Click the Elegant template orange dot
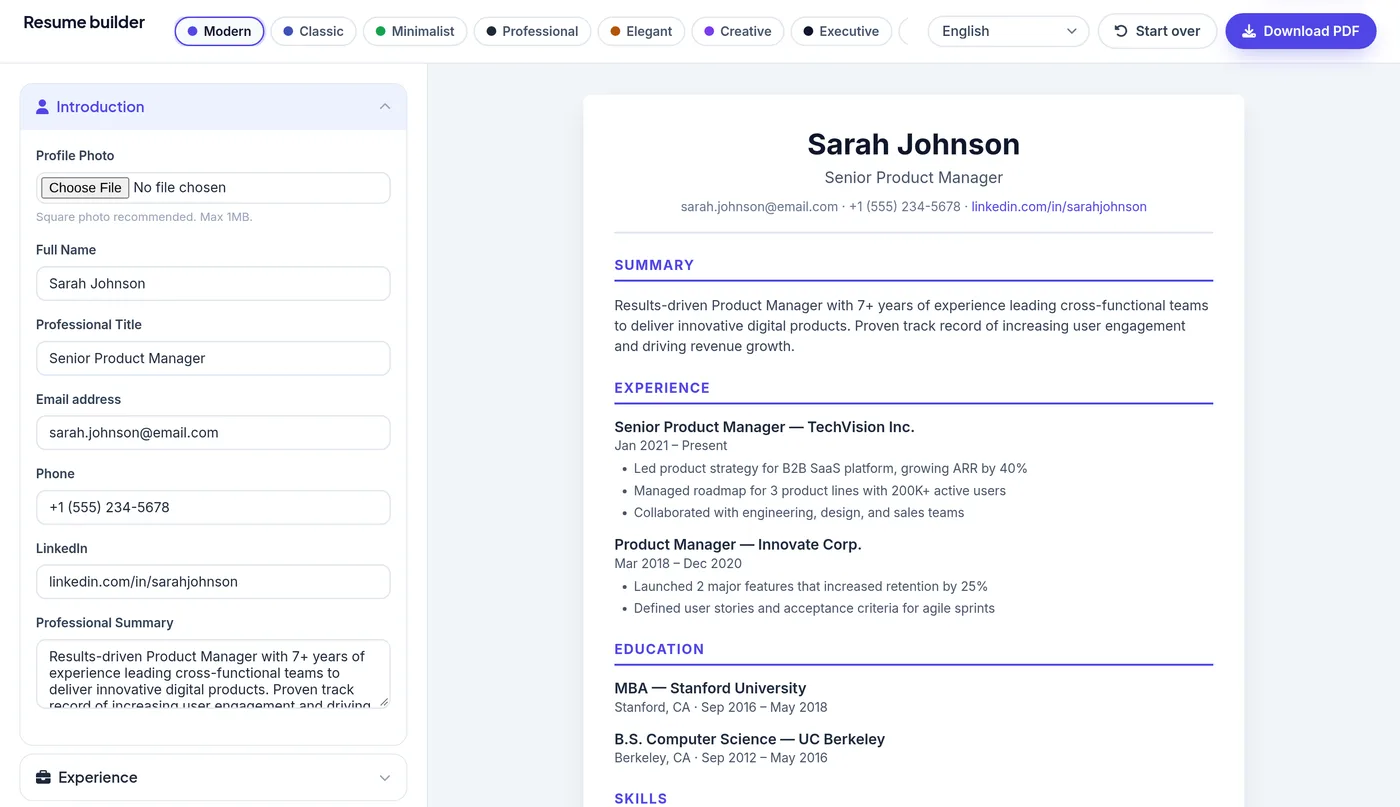This screenshot has width=1400, height=807. click(x=616, y=32)
